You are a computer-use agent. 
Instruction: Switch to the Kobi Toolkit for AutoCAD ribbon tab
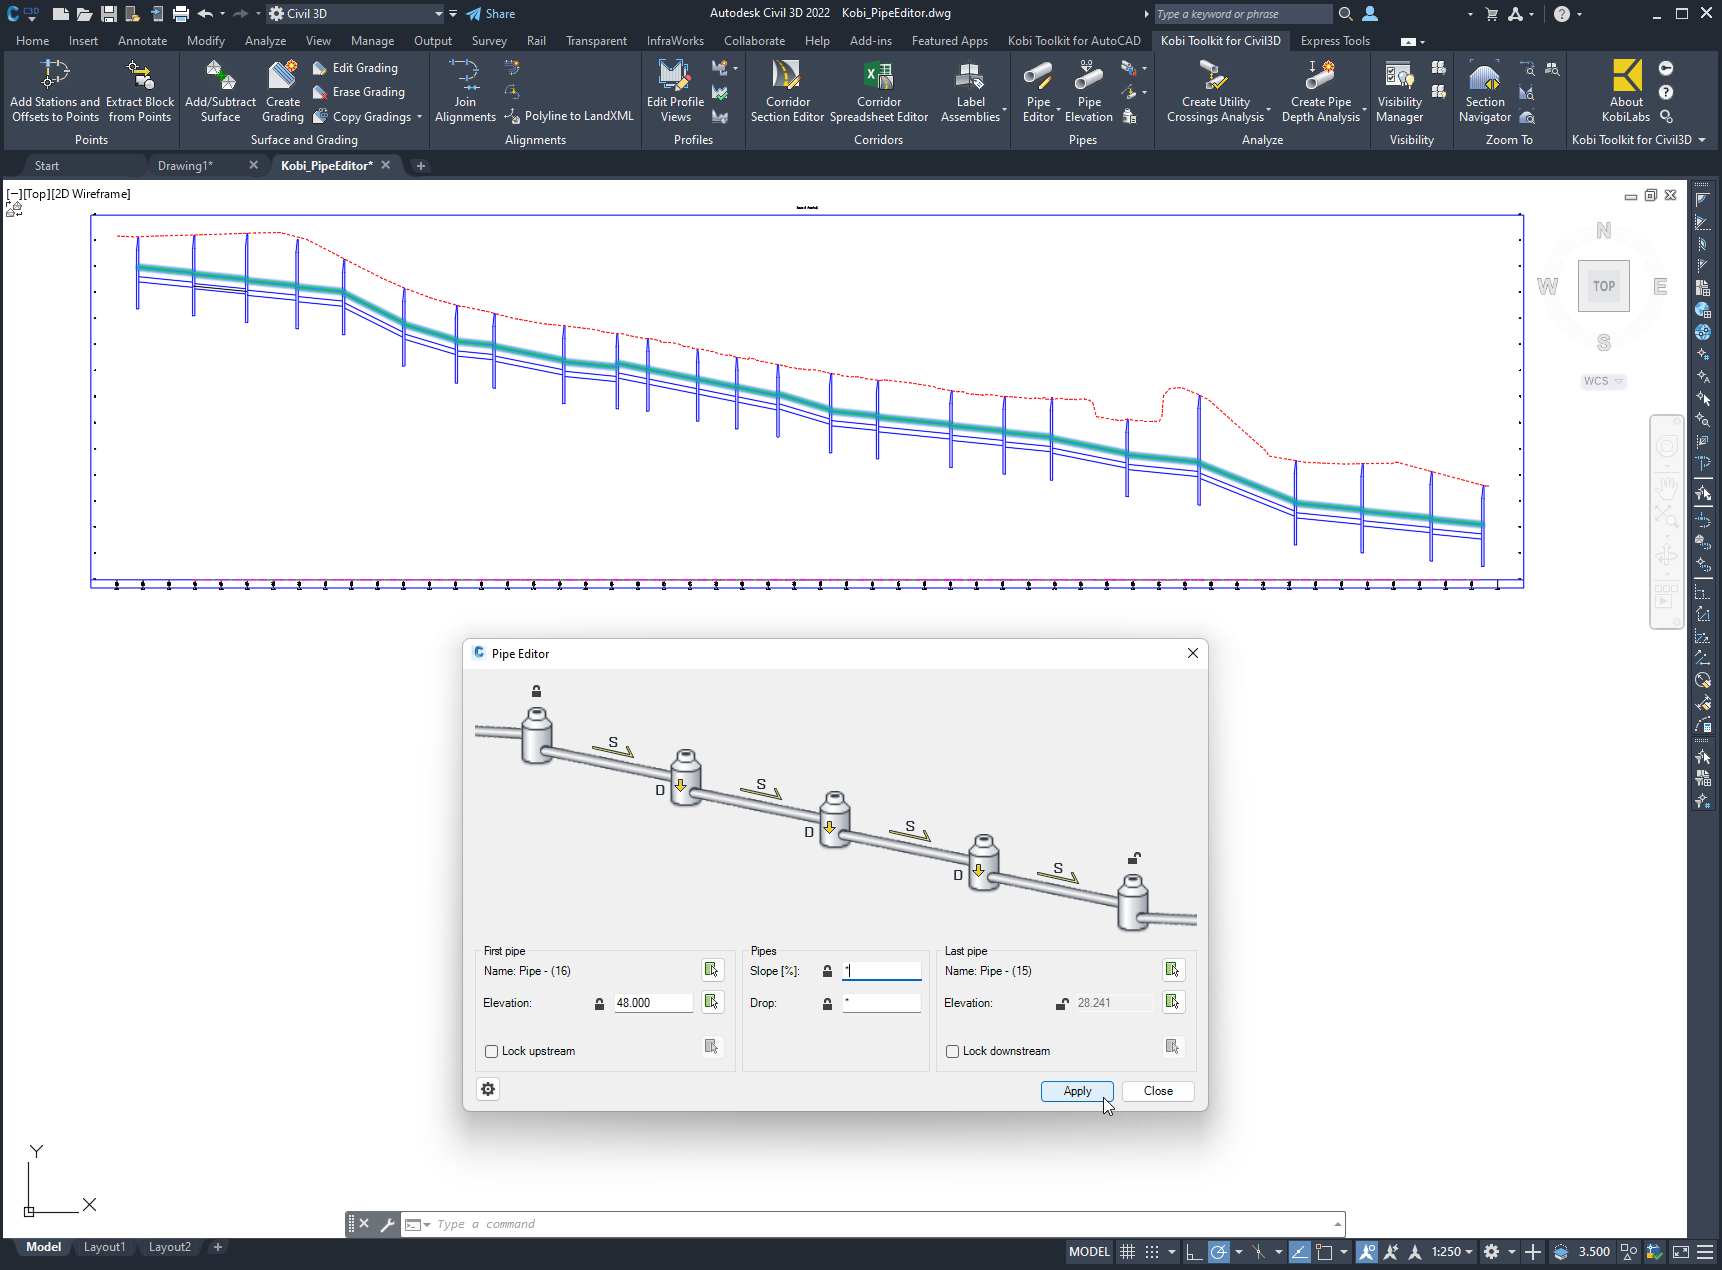pyautogui.click(x=1074, y=41)
